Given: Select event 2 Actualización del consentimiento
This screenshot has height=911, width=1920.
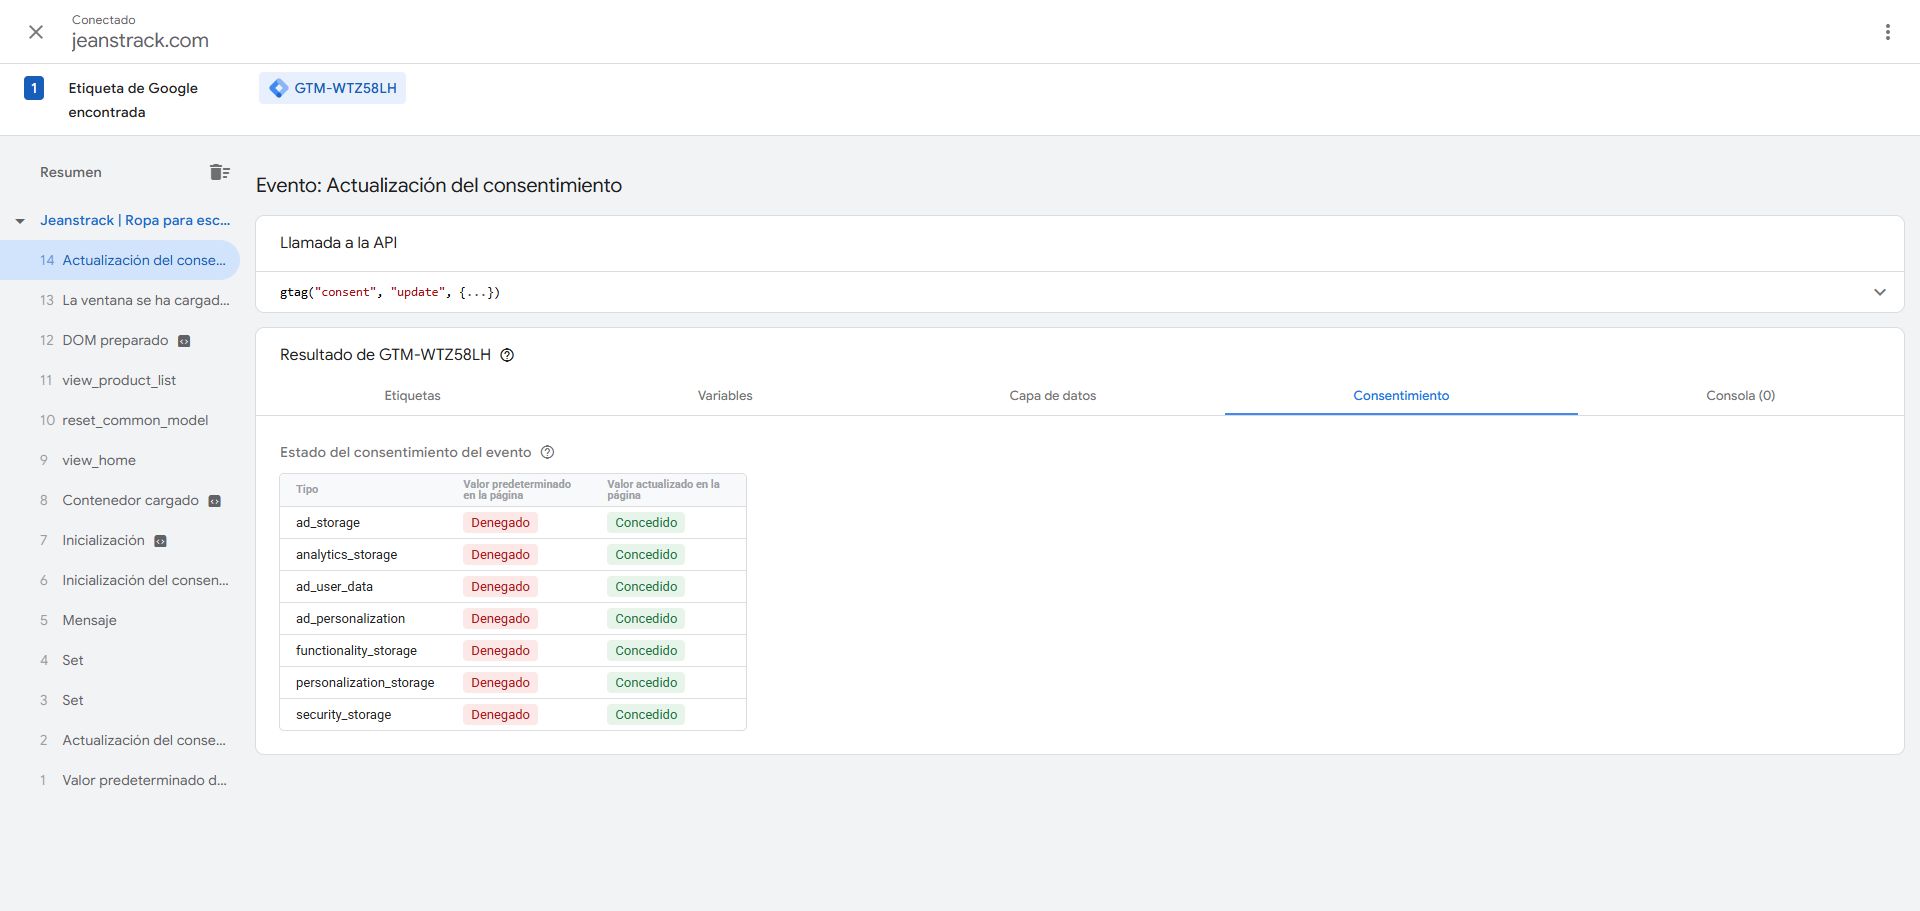Looking at the screenshot, I should 120,740.
